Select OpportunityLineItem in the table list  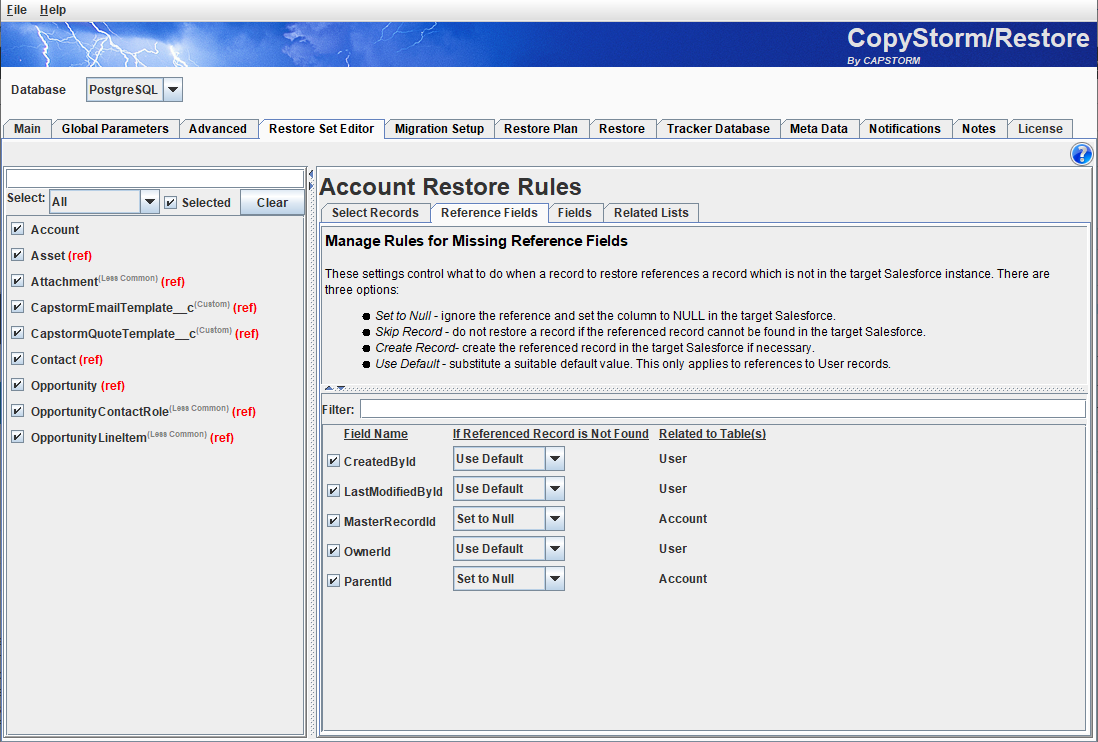click(132, 438)
